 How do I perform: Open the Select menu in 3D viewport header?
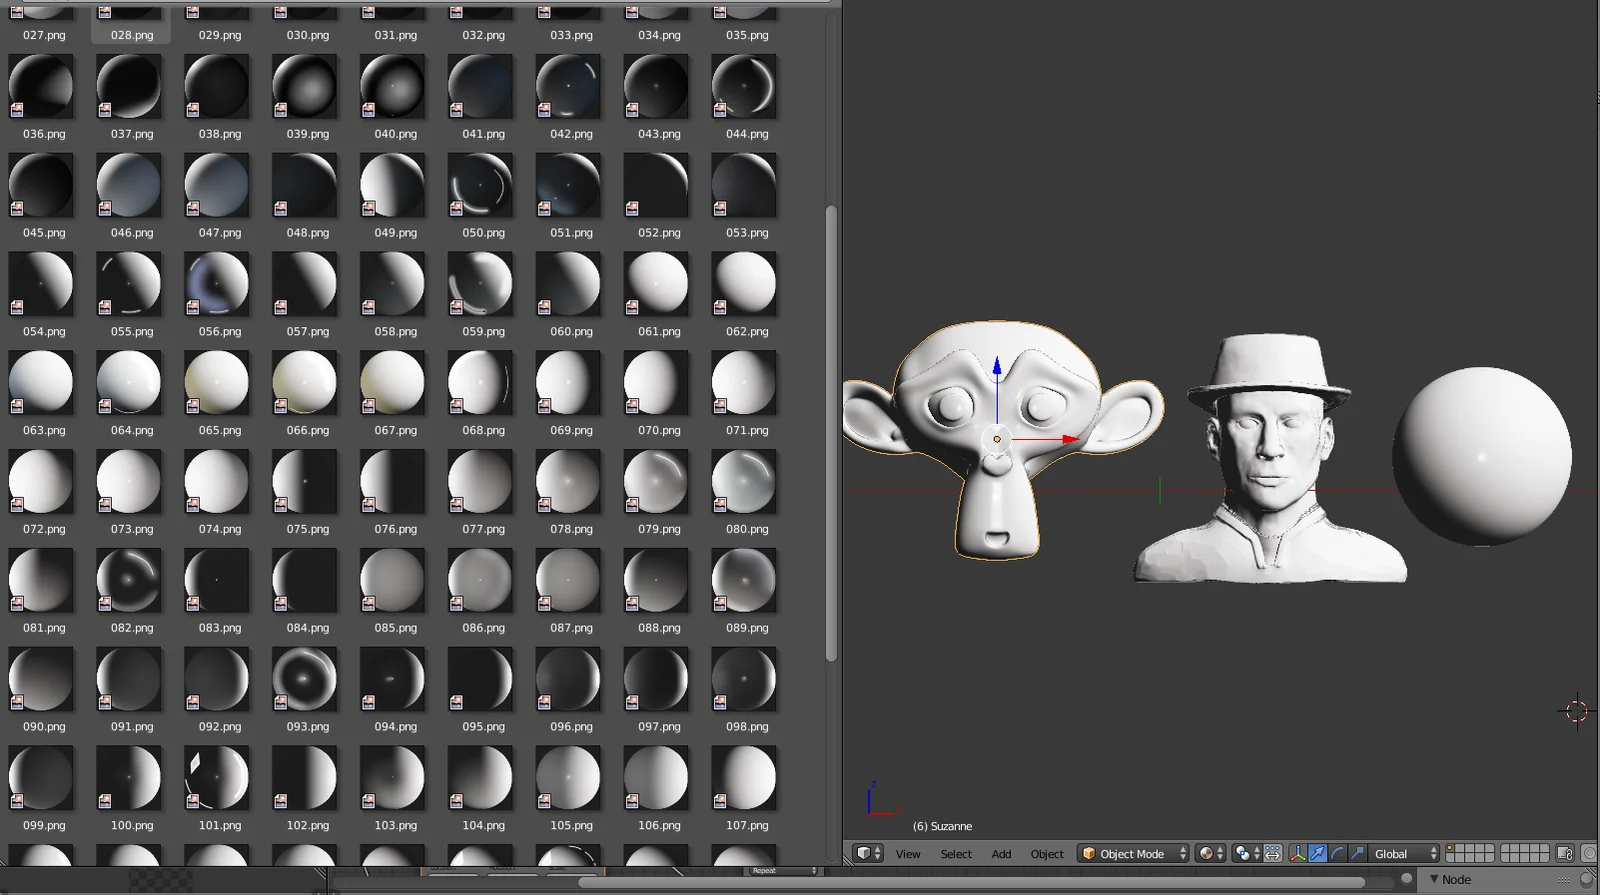(956, 854)
